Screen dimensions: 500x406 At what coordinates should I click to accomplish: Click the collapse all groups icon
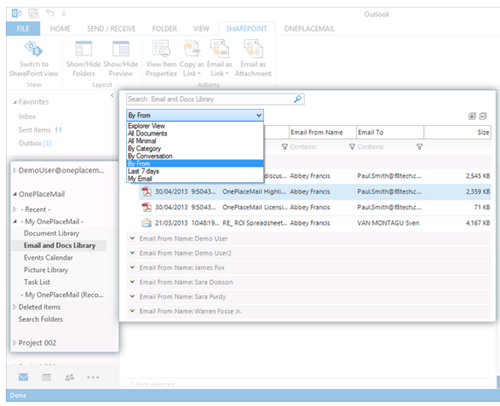coord(483,116)
